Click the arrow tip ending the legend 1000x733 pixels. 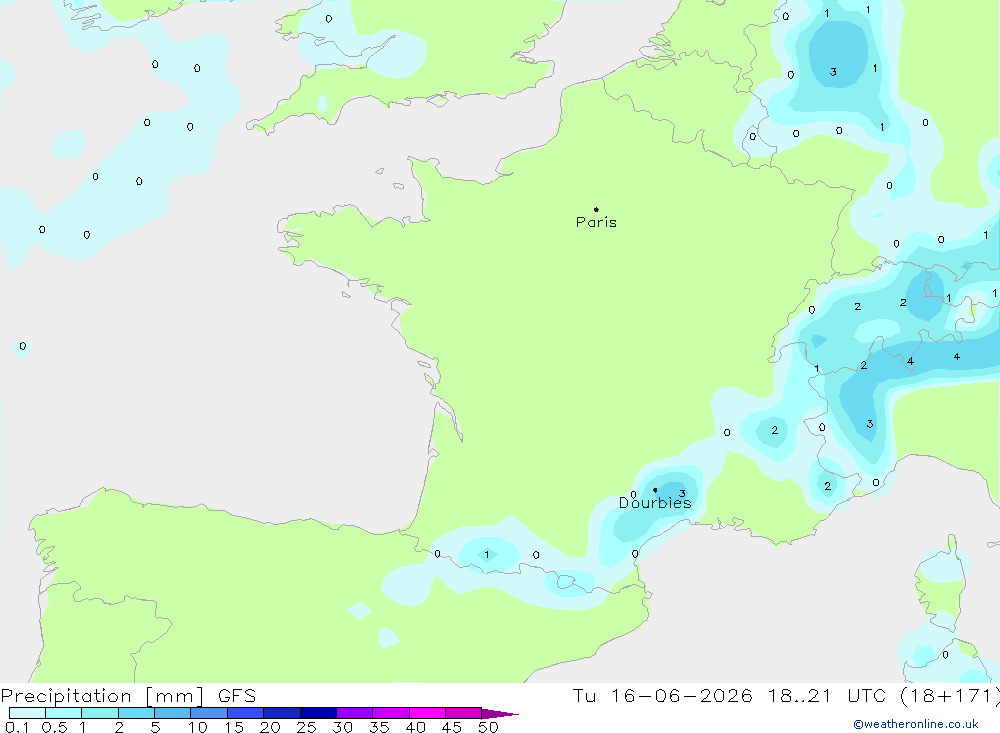500,714
